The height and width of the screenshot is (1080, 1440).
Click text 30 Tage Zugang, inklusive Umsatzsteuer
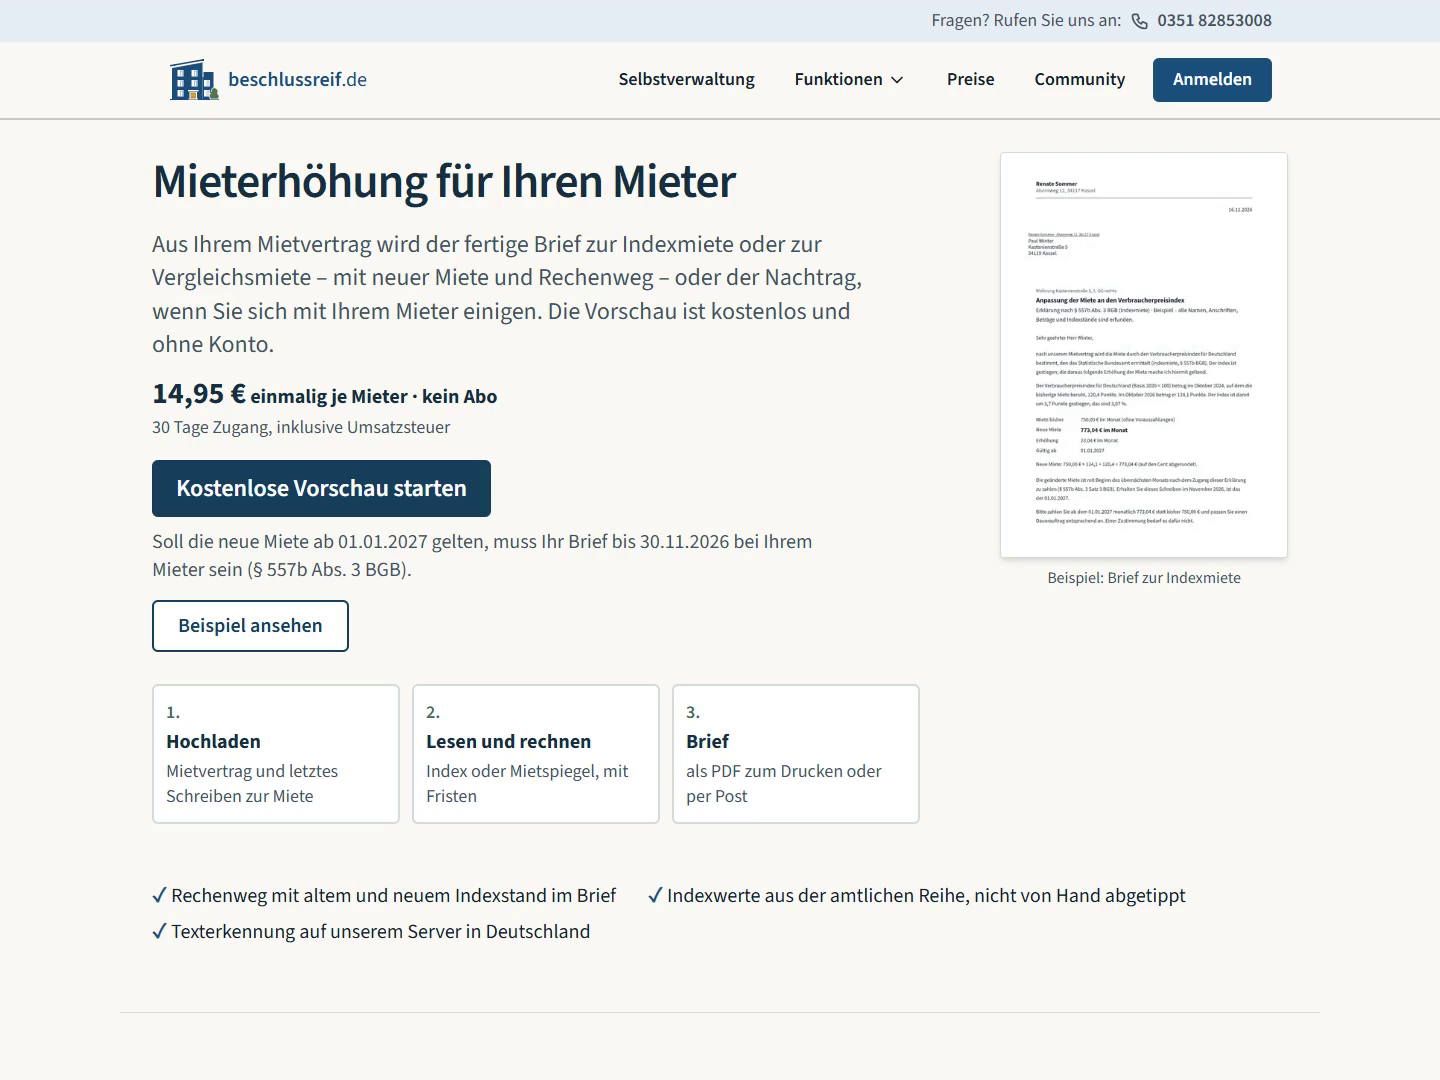pyautogui.click(x=301, y=427)
